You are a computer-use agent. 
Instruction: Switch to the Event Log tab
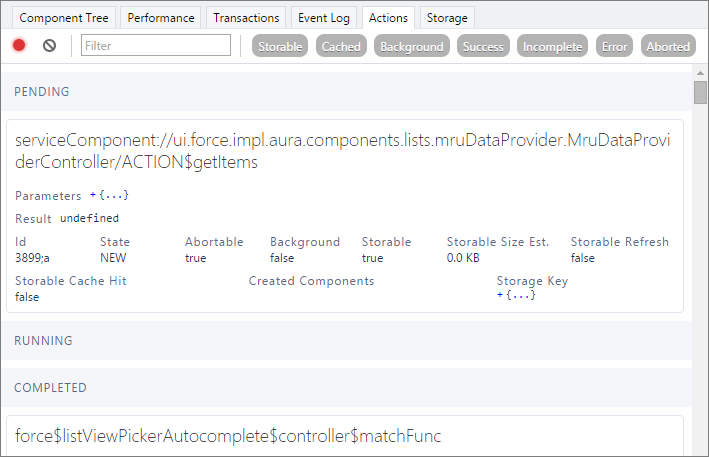(324, 18)
